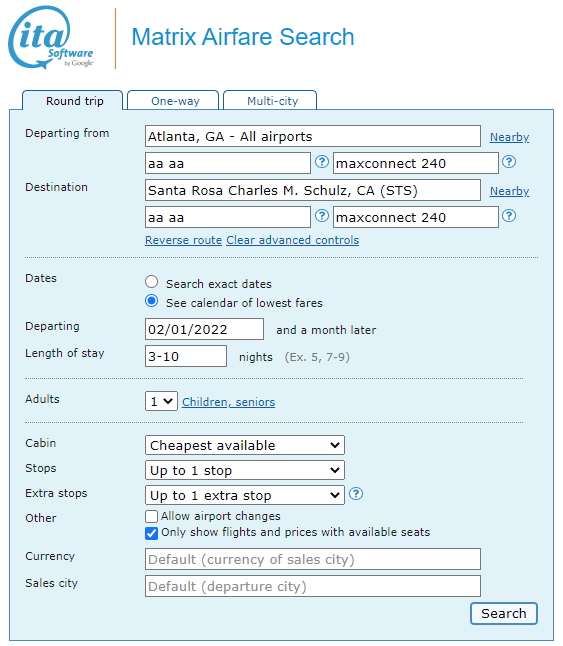The width and height of the screenshot is (563, 646).
Task: Select Search exact dates radio option
Action: point(152,282)
